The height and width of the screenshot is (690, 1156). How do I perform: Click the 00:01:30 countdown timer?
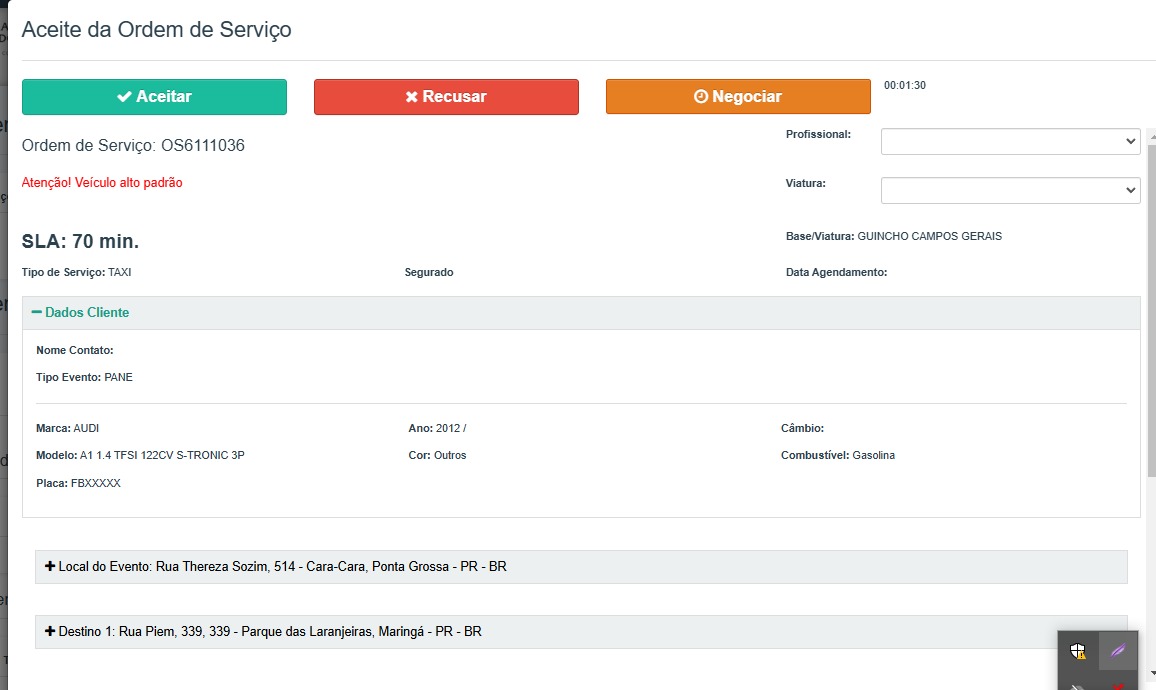(904, 86)
